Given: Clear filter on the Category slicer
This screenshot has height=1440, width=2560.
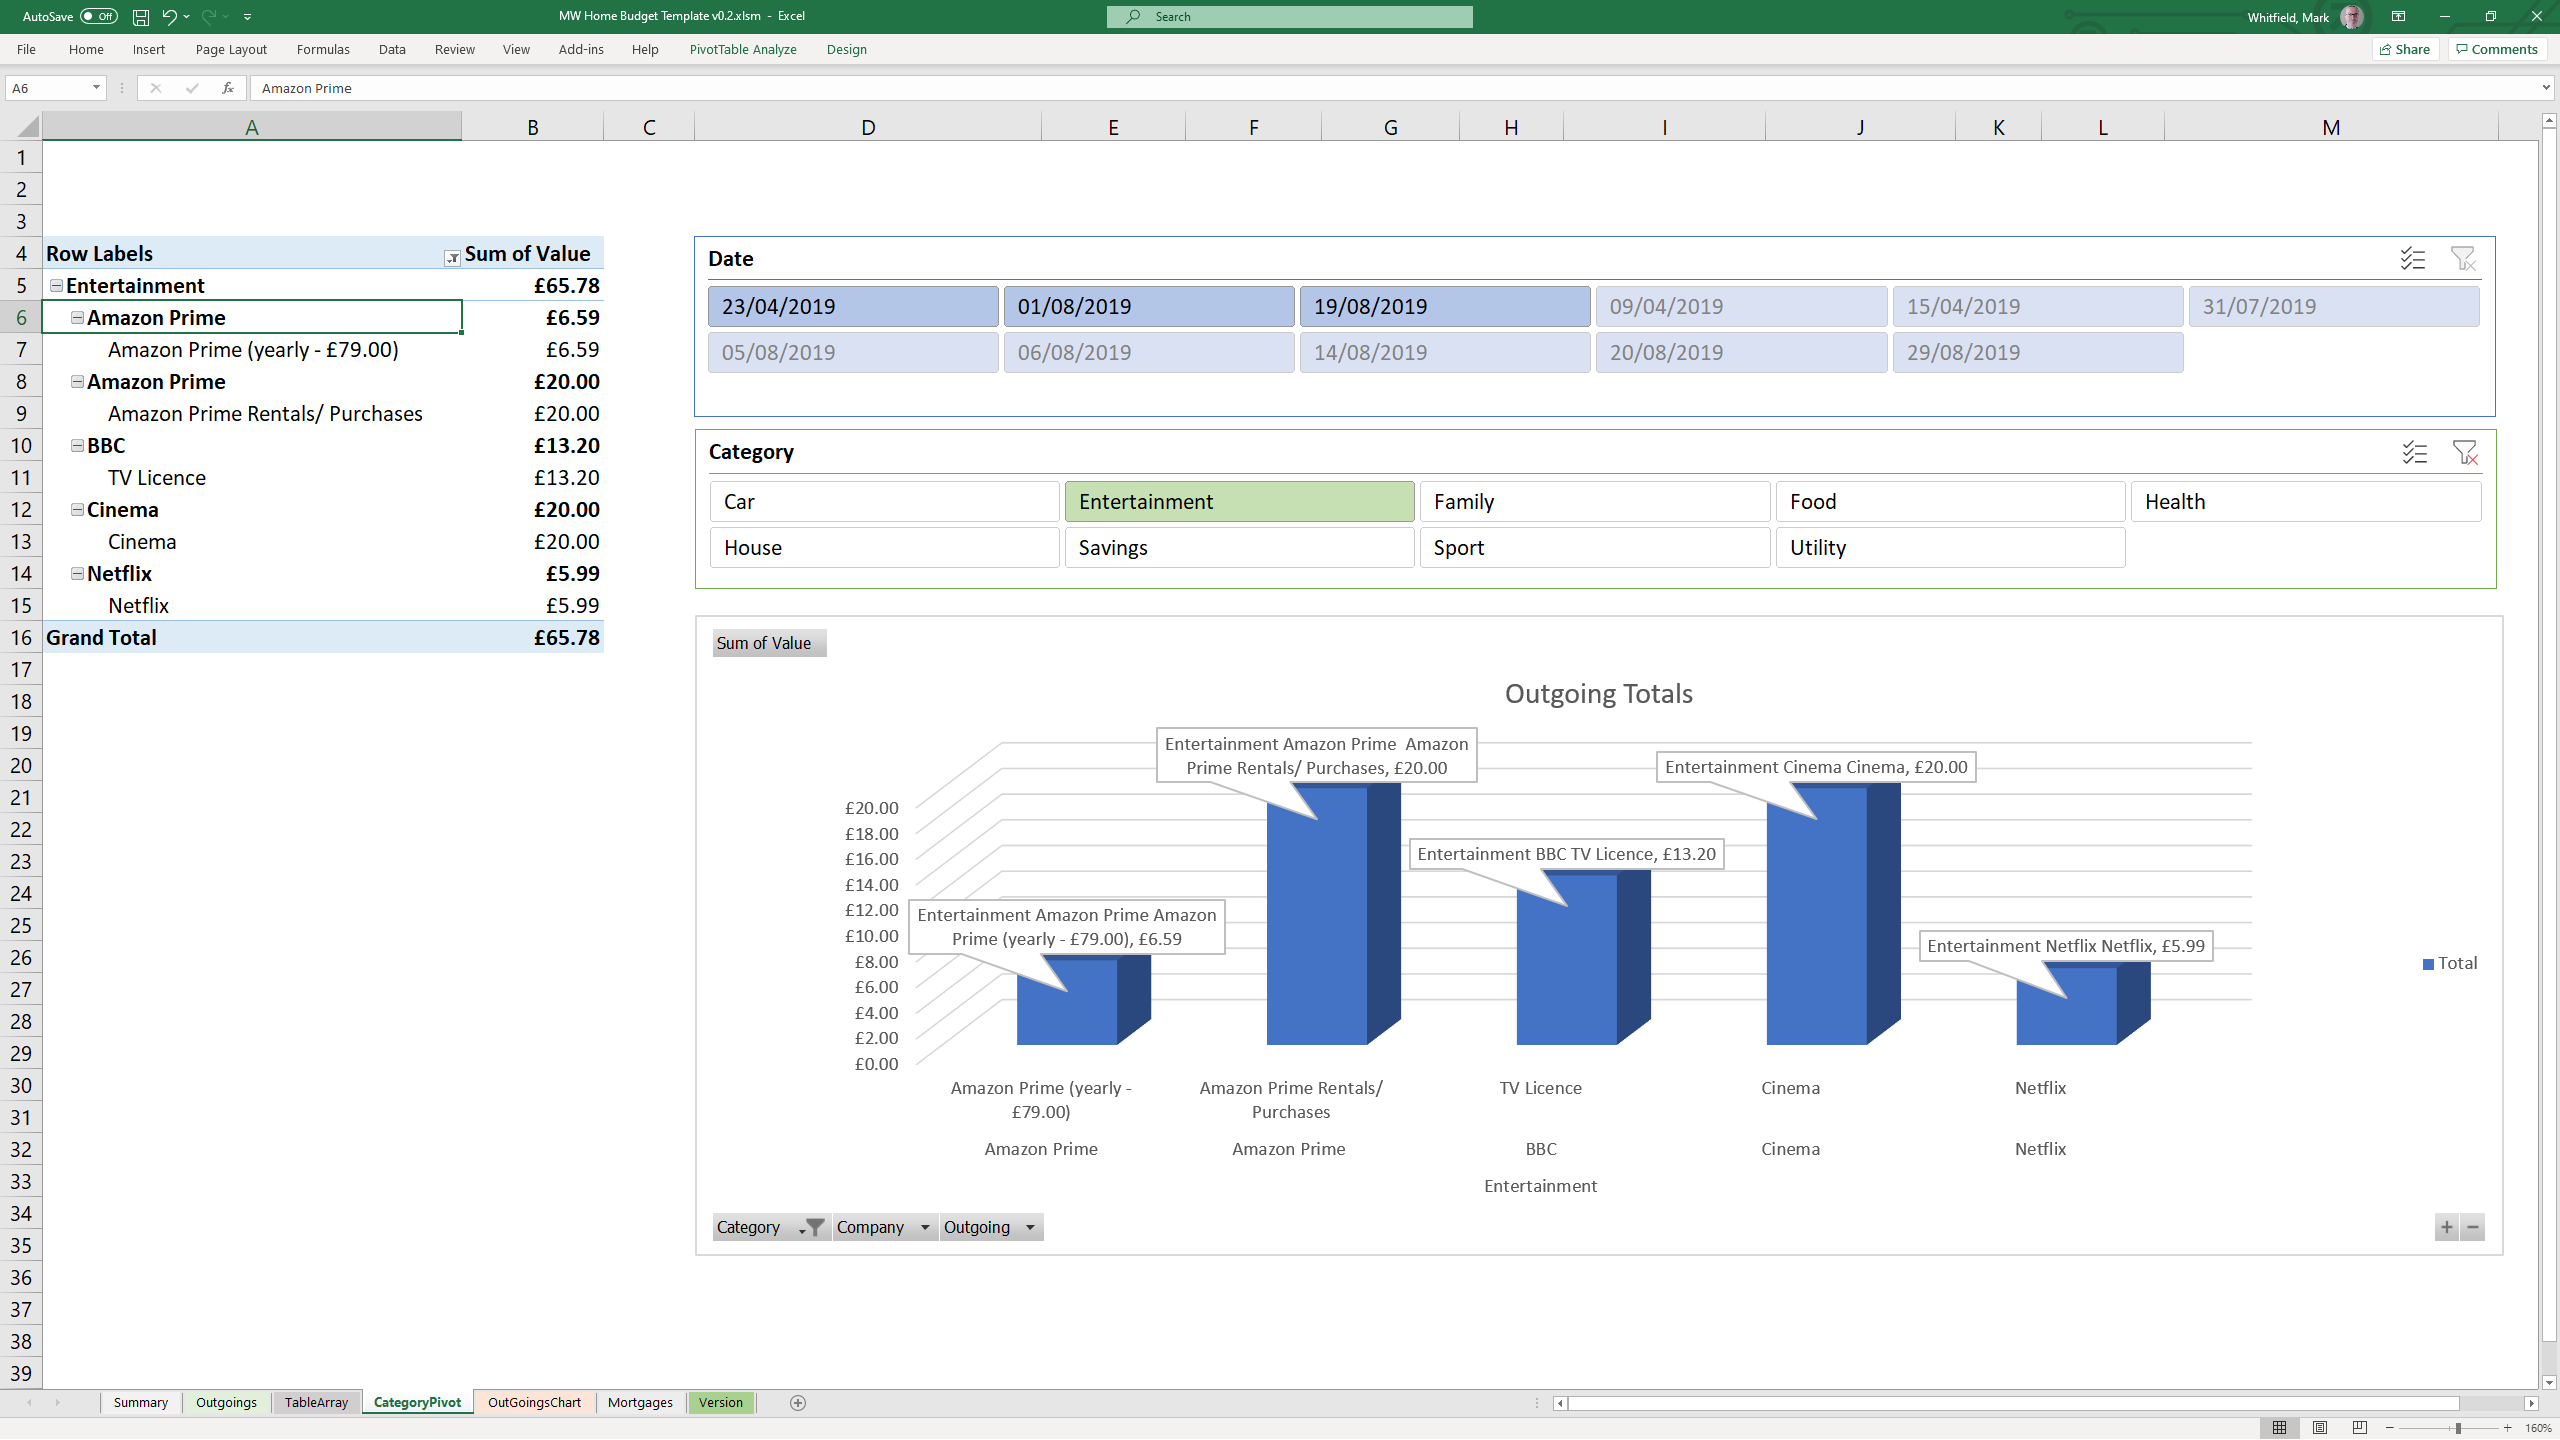Looking at the screenshot, I should point(2465,453).
